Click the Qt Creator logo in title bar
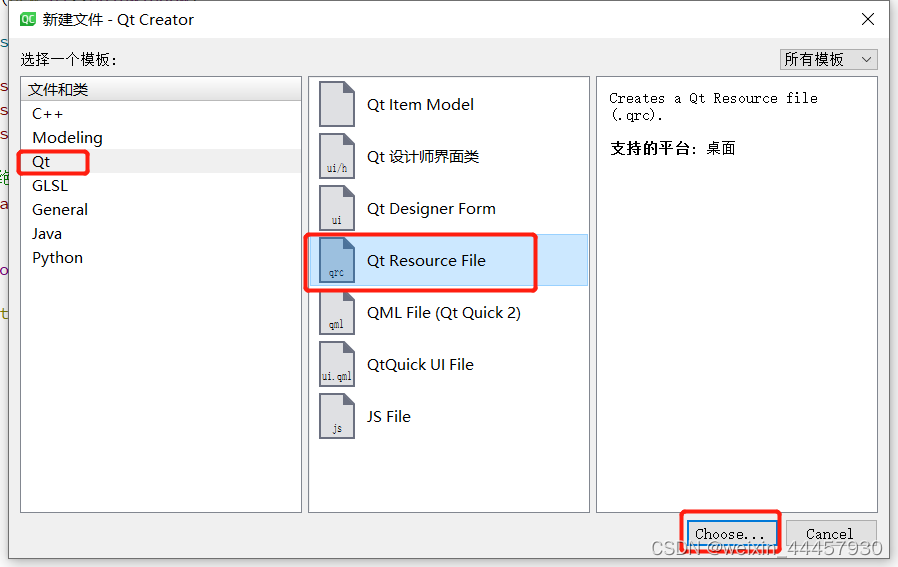Screen dimensions: 898x567 click(27, 19)
